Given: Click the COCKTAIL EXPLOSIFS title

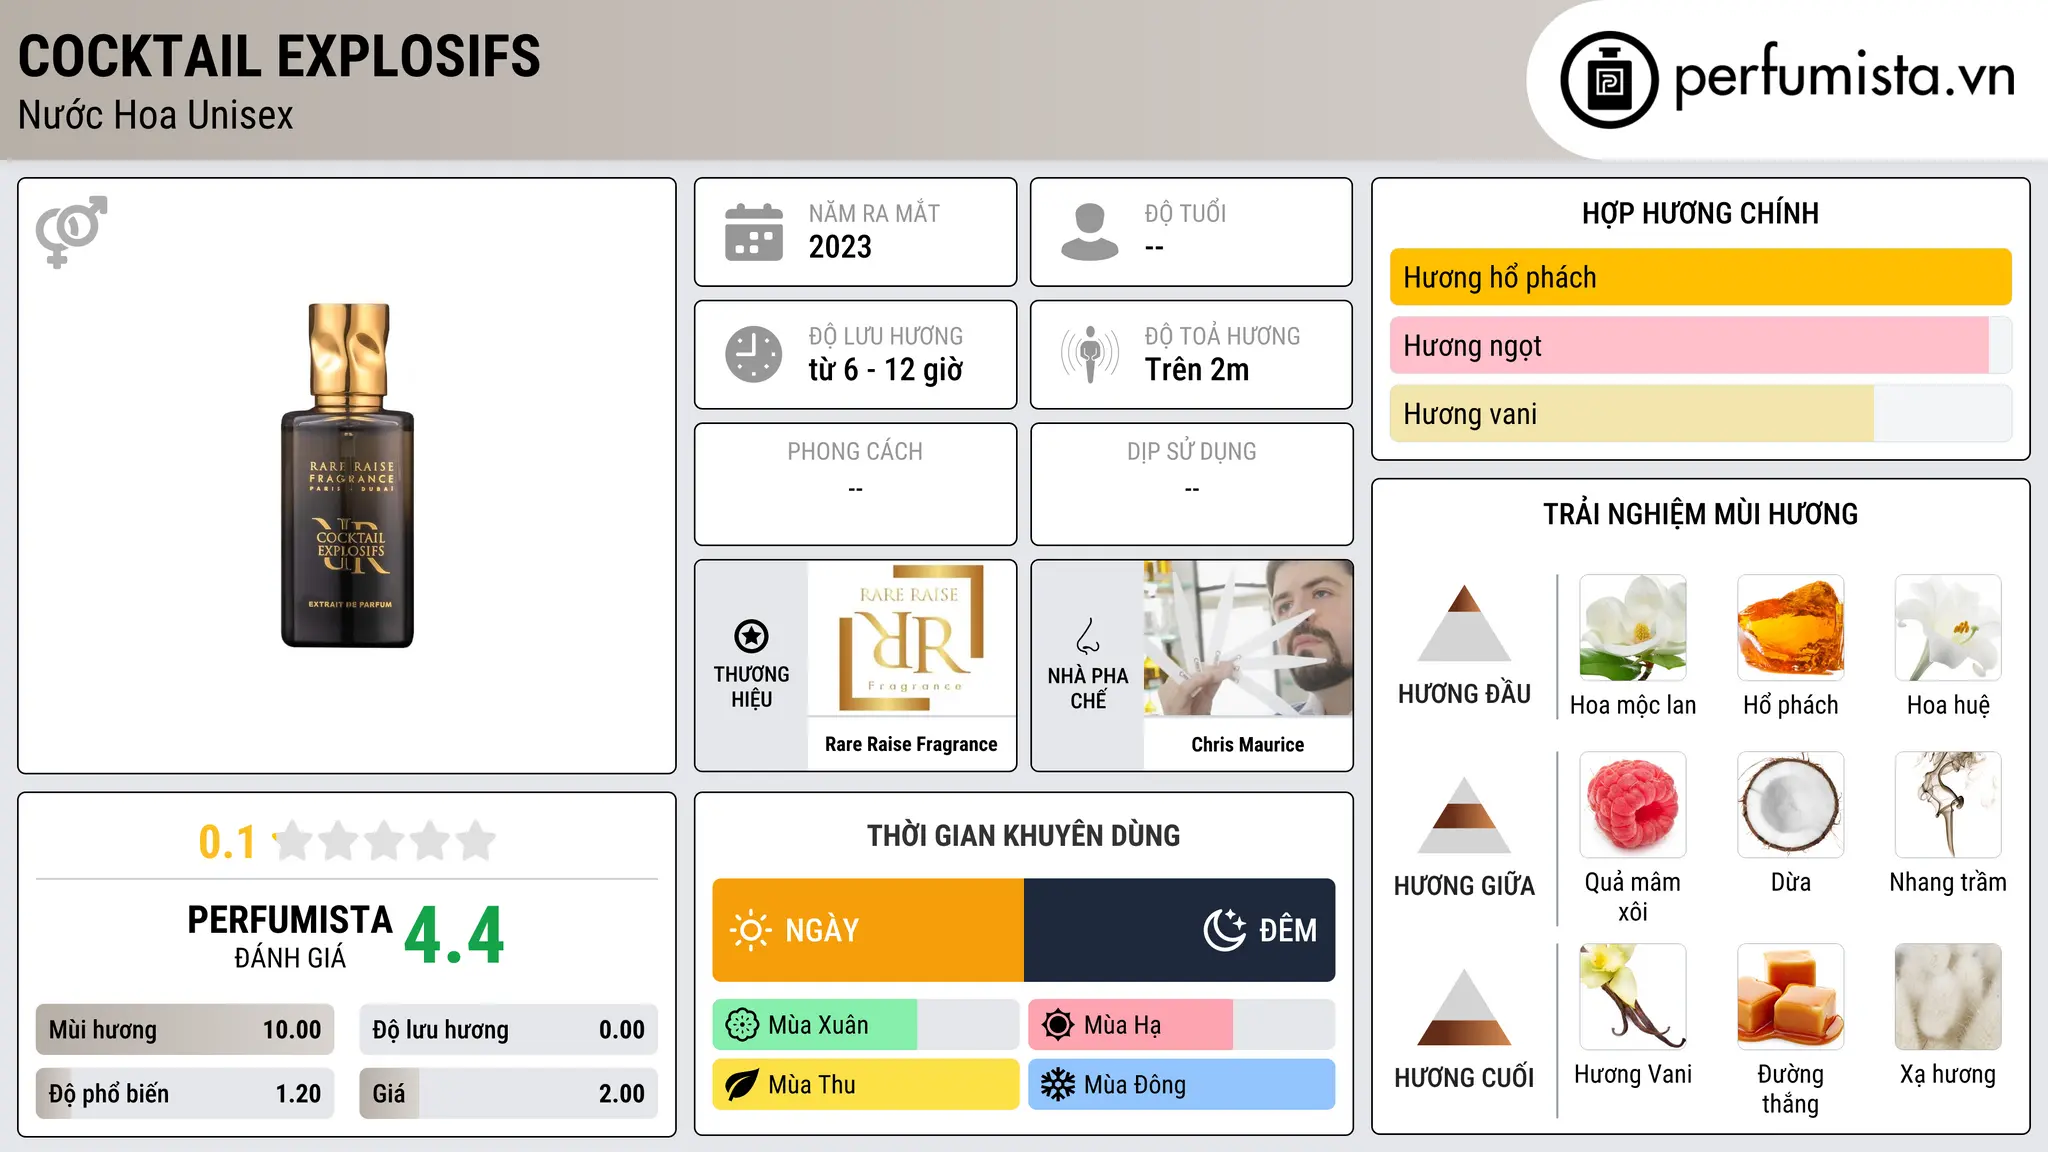Looking at the screenshot, I should tap(279, 57).
